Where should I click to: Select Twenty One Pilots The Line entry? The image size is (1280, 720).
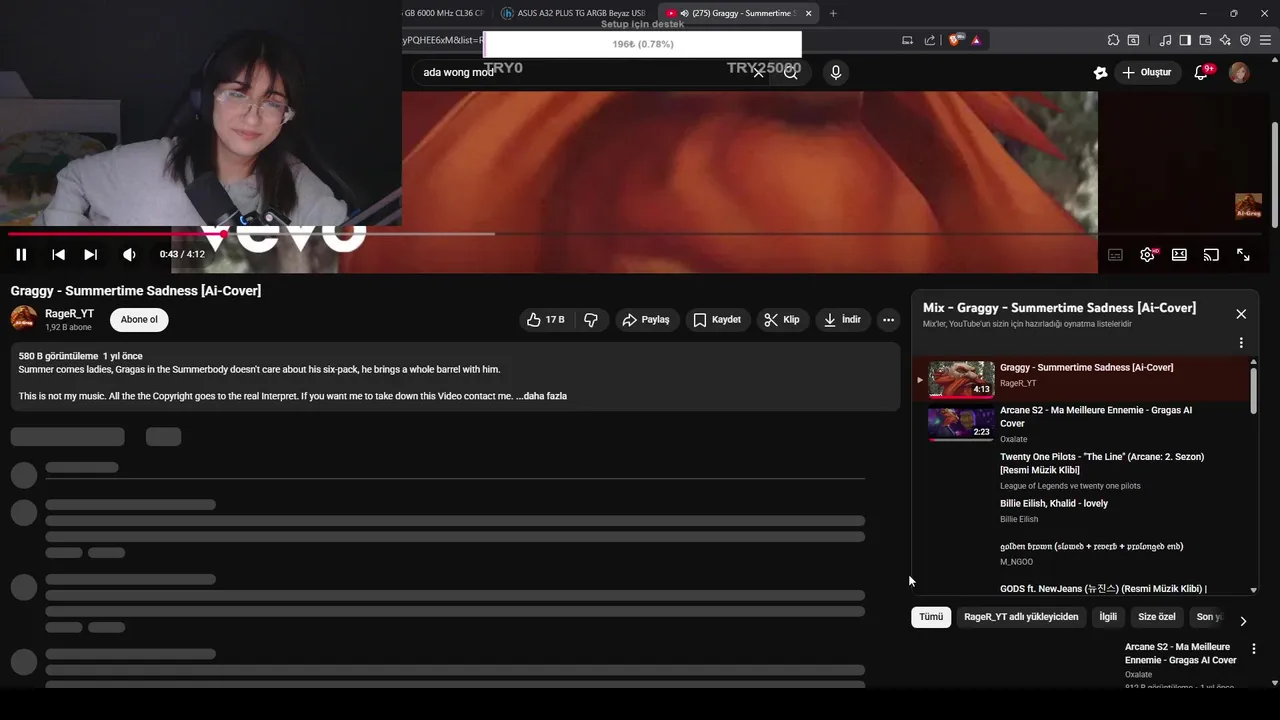tap(1081, 470)
